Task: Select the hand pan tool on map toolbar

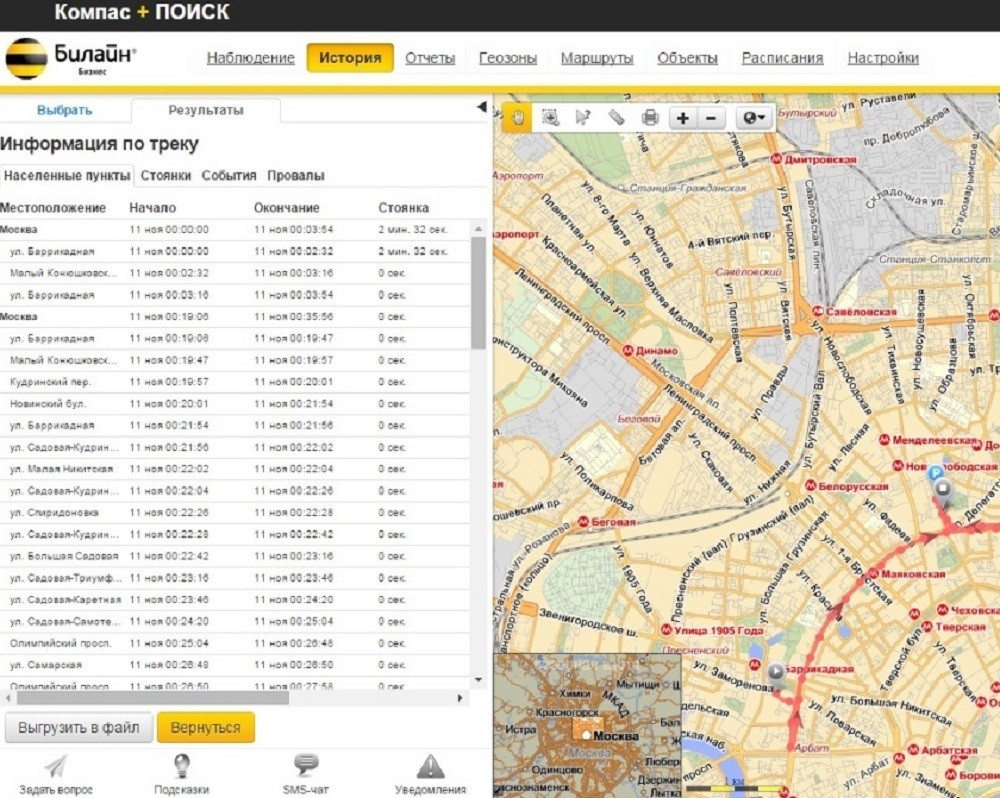Action: point(517,117)
